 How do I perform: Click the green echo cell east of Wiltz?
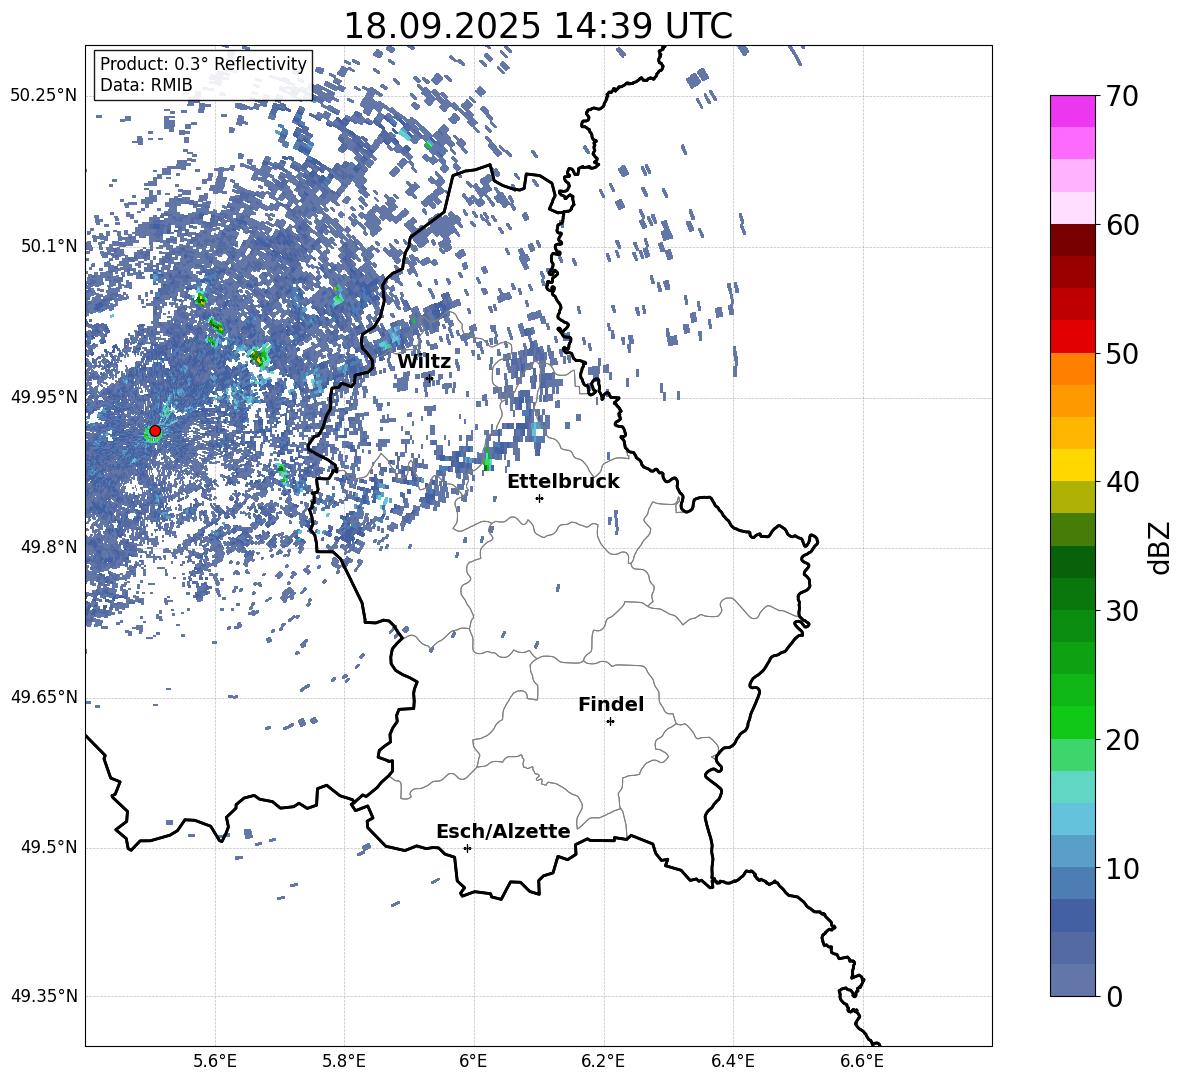(486, 459)
